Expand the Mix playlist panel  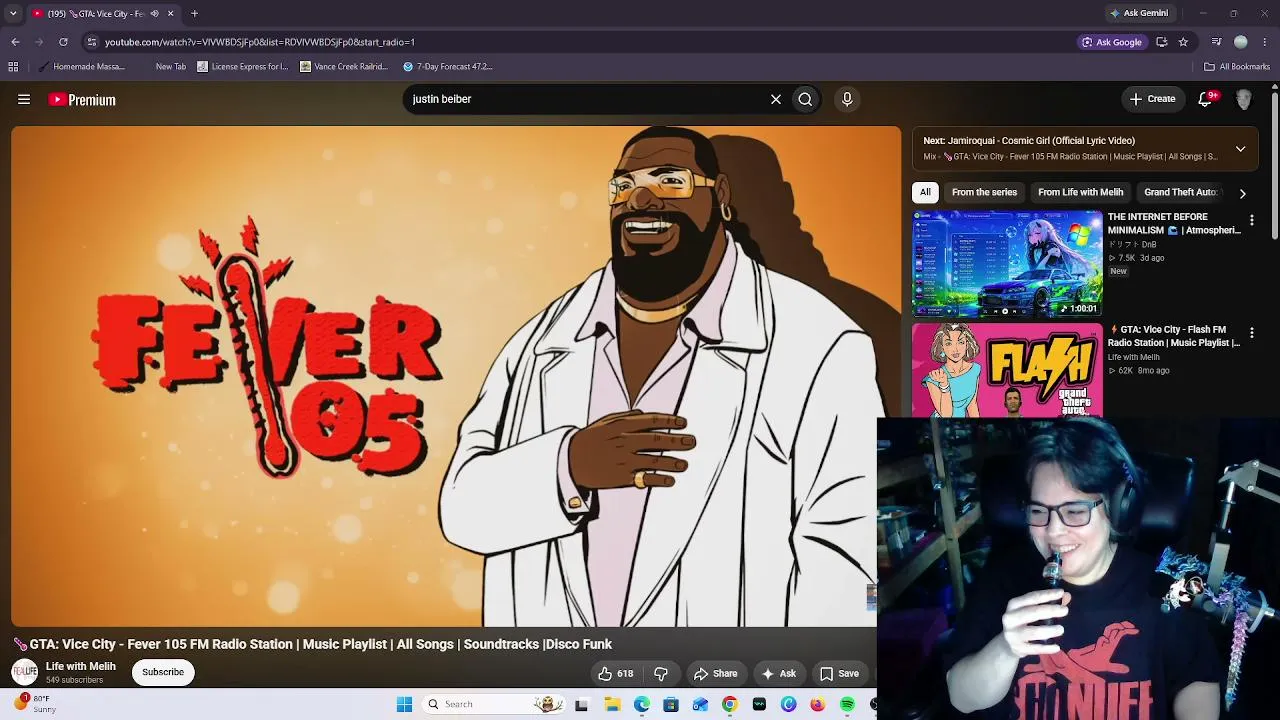(x=1240, y=149)
